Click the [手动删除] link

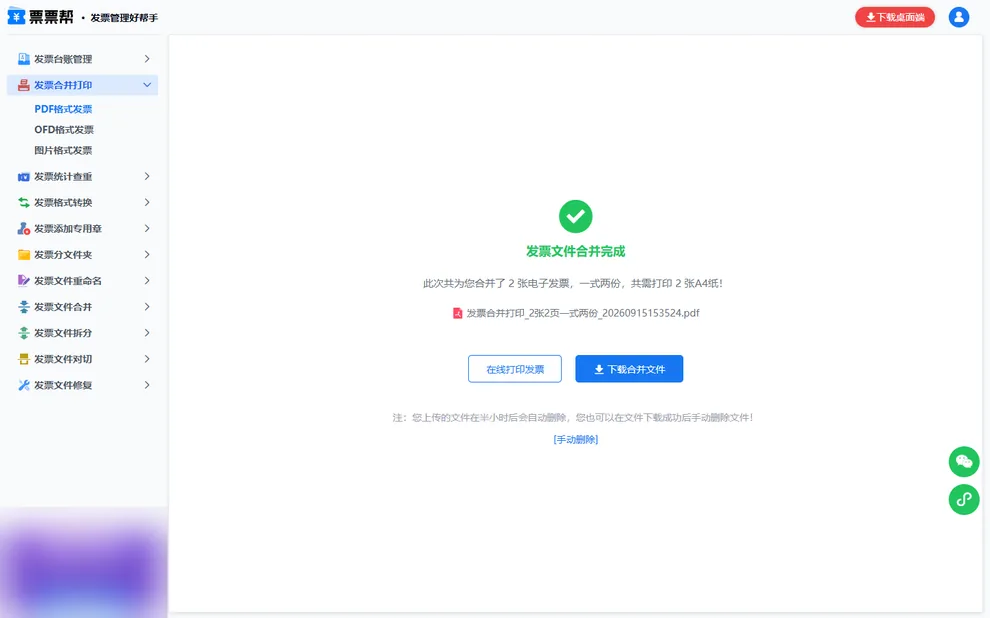click(575, 439)
